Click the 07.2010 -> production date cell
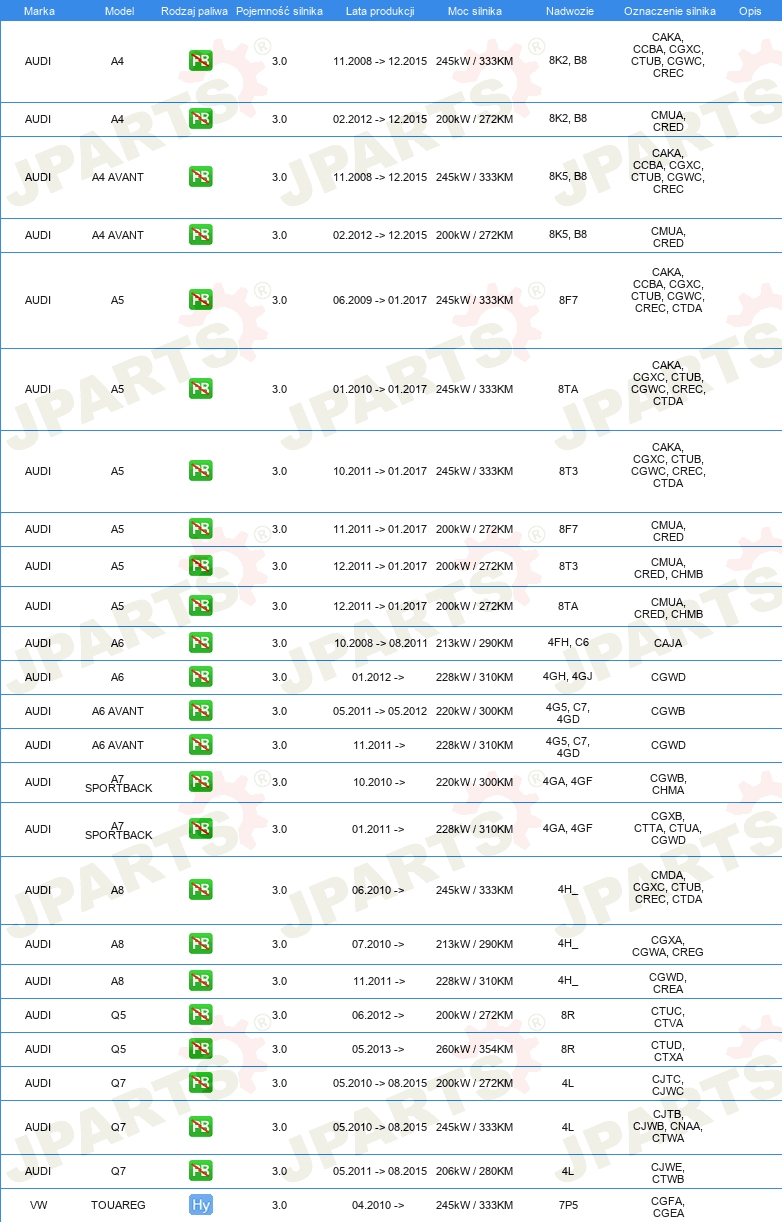 point(378,944)
